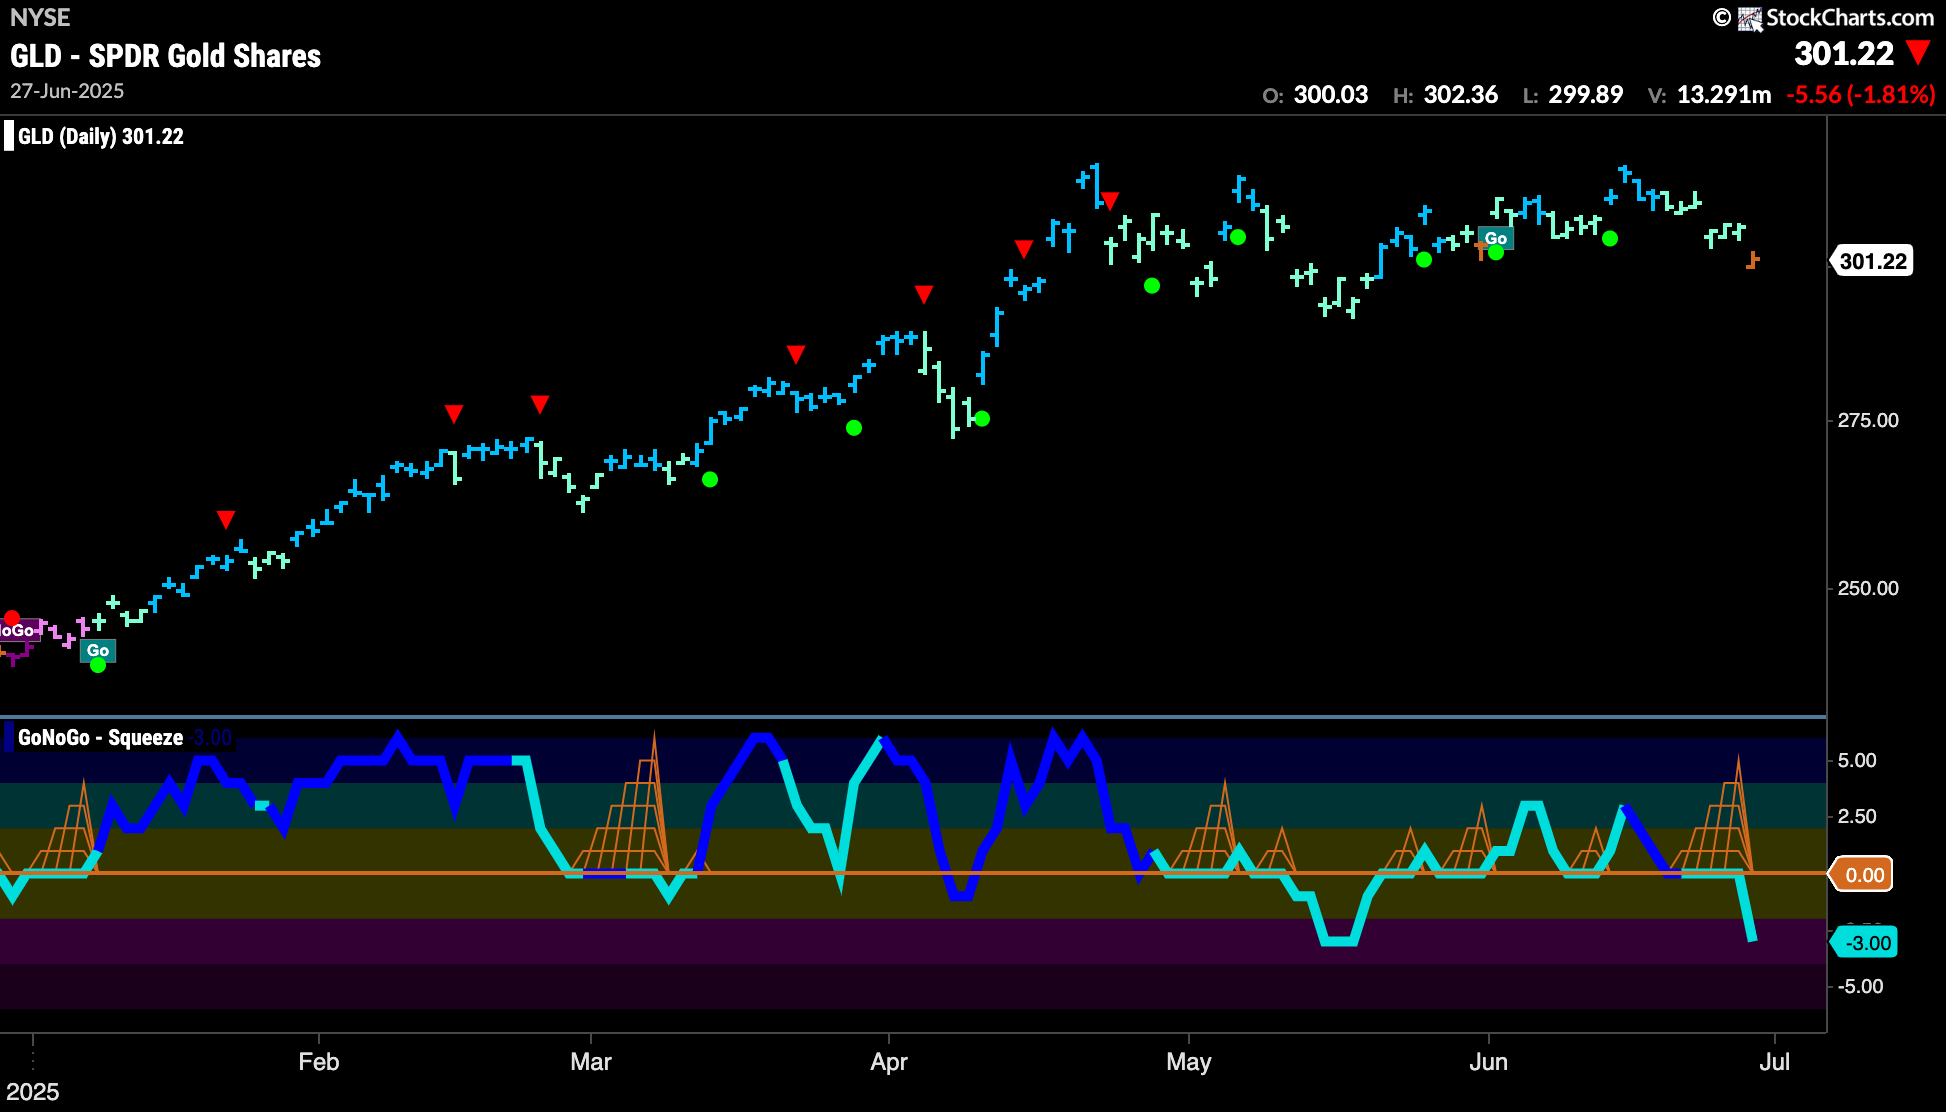
Task: Click the 5.00 oscillator axis label
Action: point(1857,761)
